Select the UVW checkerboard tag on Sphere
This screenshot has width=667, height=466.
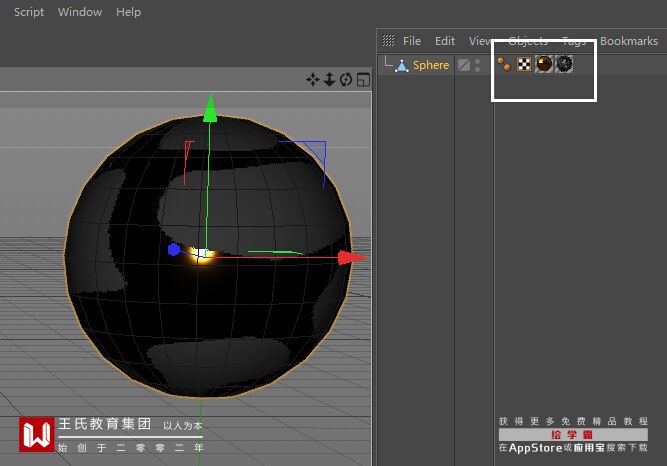(524, 64)
